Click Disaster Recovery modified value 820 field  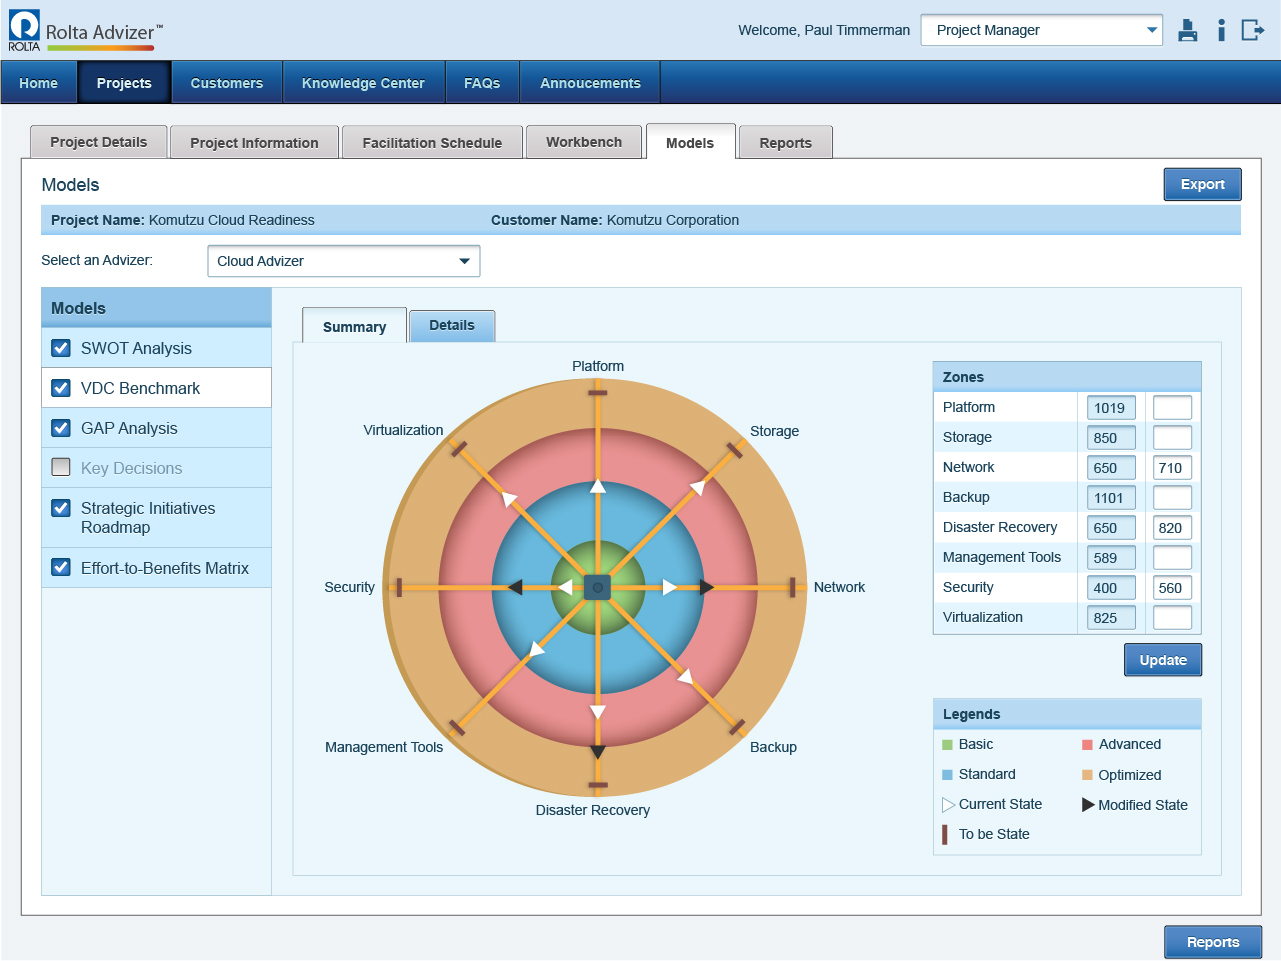(1172, 527)
